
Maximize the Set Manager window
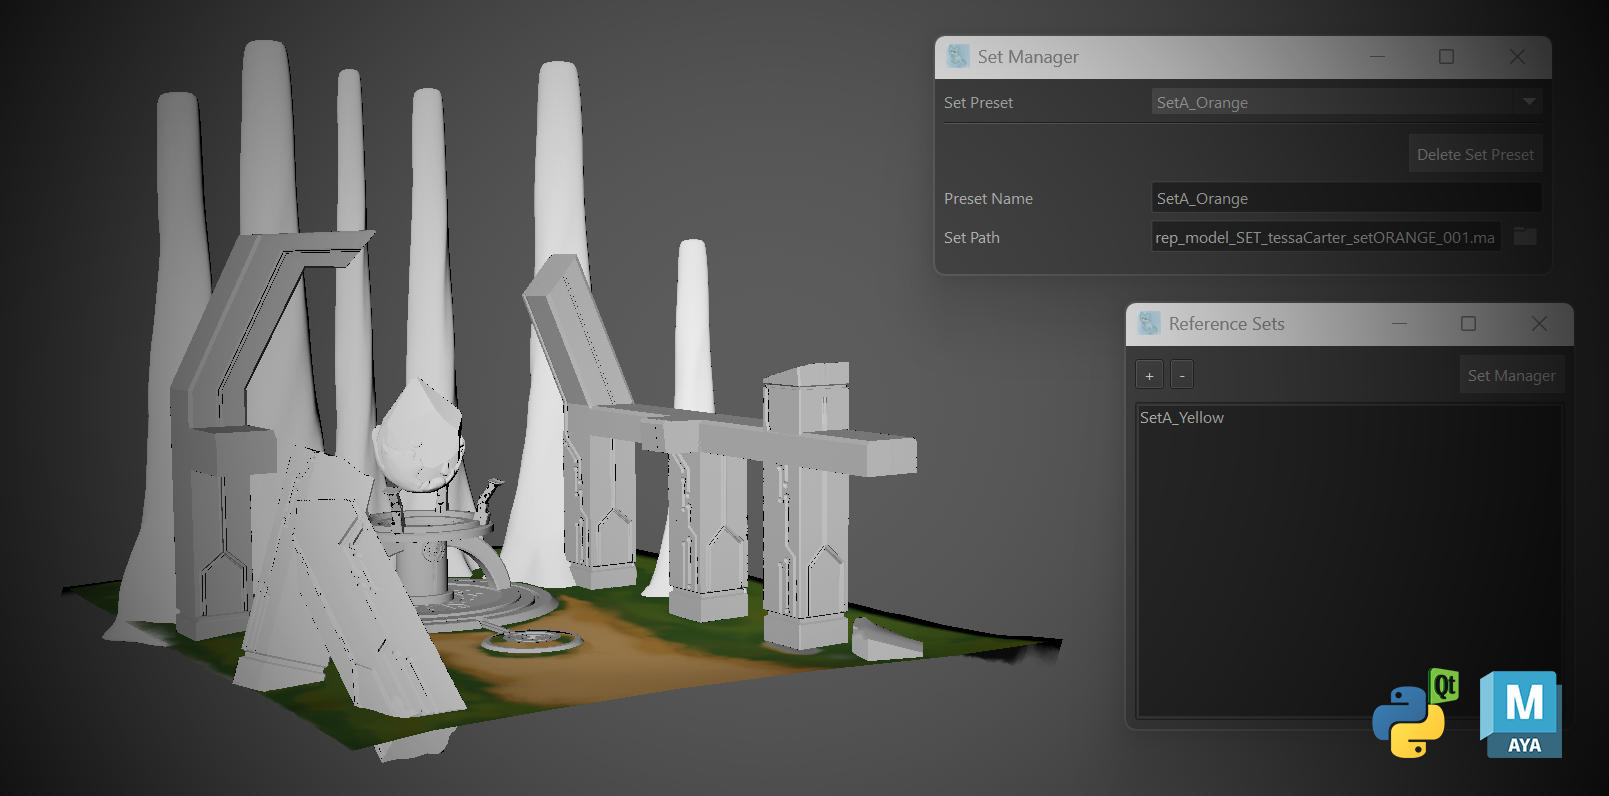point(1446,57)
